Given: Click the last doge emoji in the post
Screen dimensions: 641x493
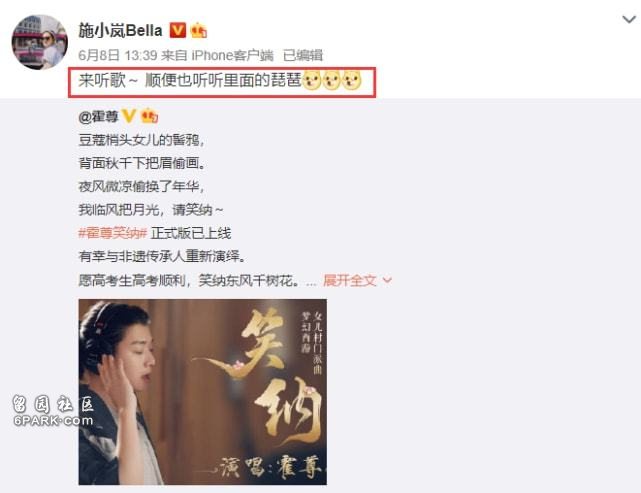Looking at the screenshot, I should click(352, 81).
